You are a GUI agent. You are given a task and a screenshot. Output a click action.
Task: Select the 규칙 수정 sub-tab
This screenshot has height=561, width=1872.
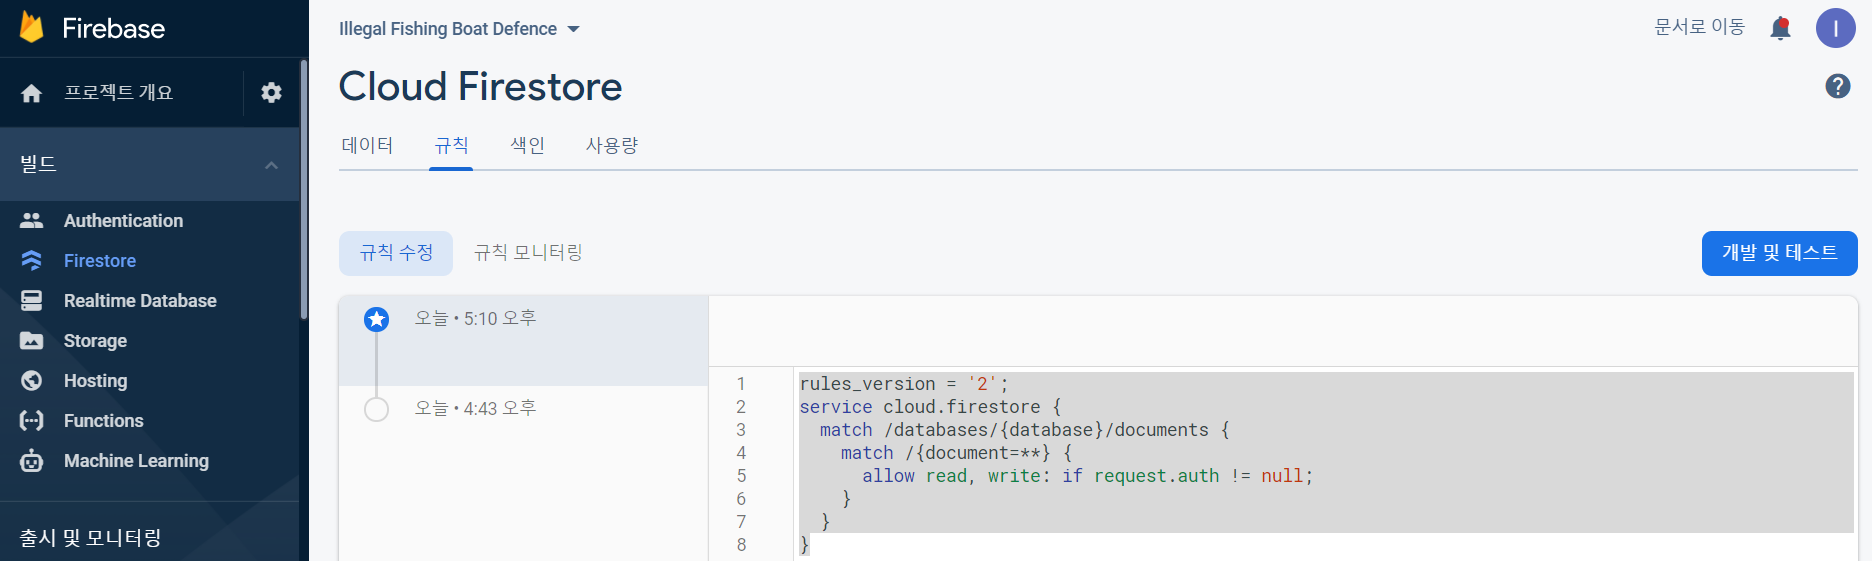tap(396, 253)
